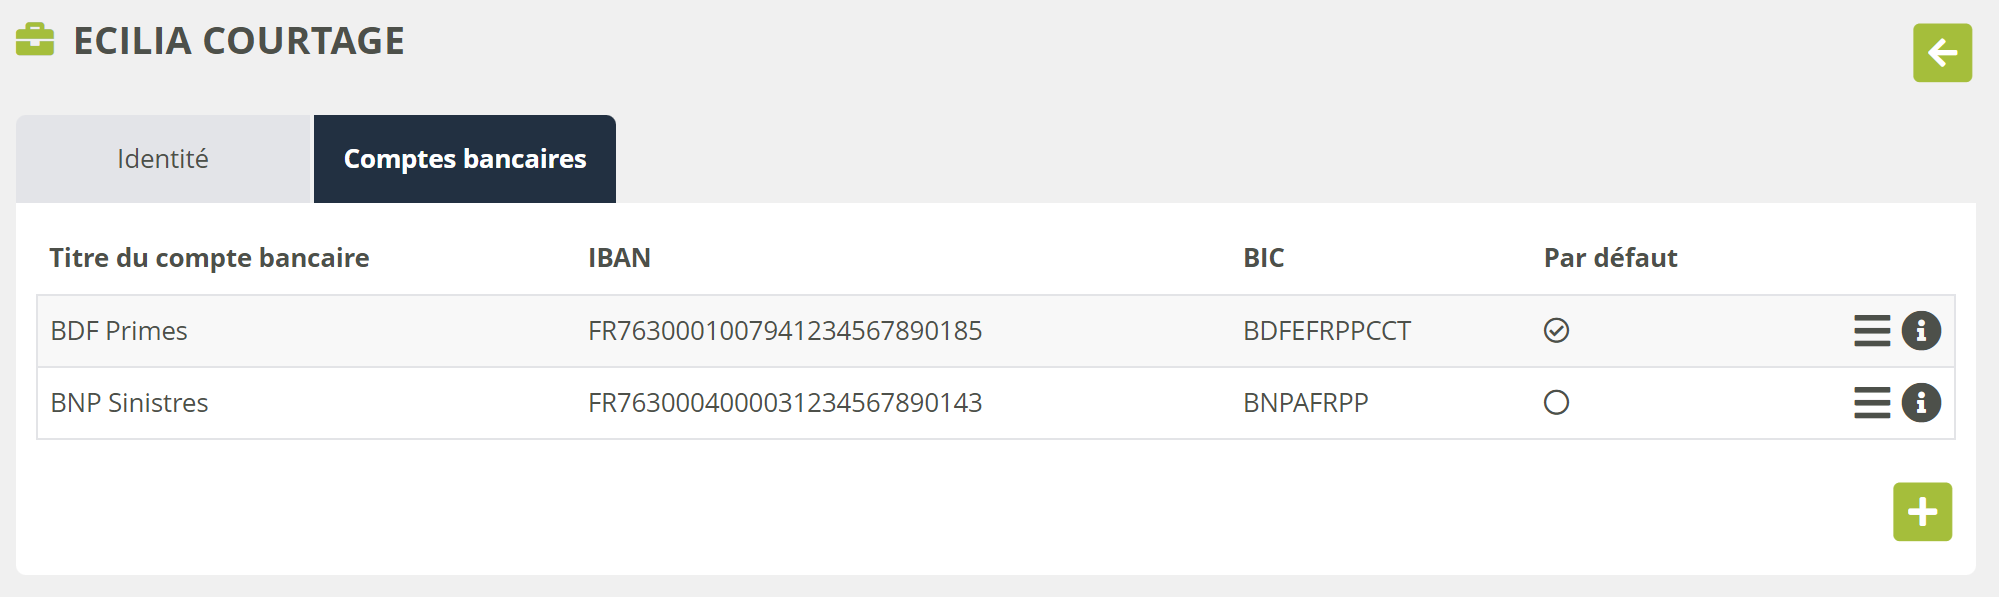This screenshot has height=597, width=1999.
Task: Set BNP Sinistres as default account
Action: tap(1556, 403)
